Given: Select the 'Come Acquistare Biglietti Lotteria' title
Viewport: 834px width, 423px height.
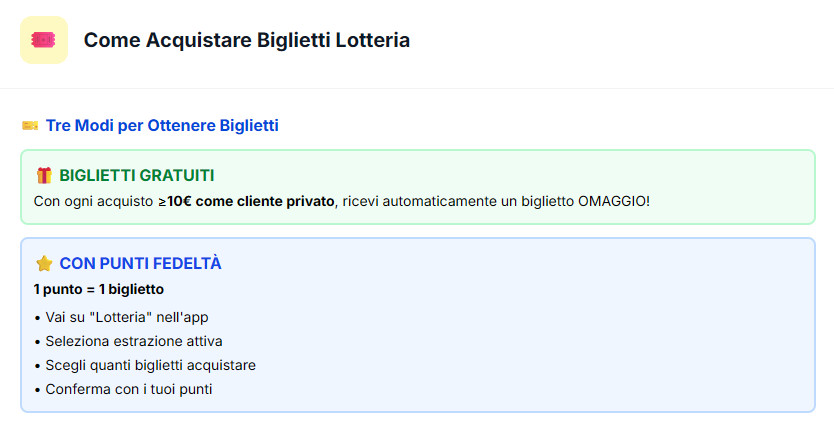Looking at the screenshot, I should [x=247, y=40].
